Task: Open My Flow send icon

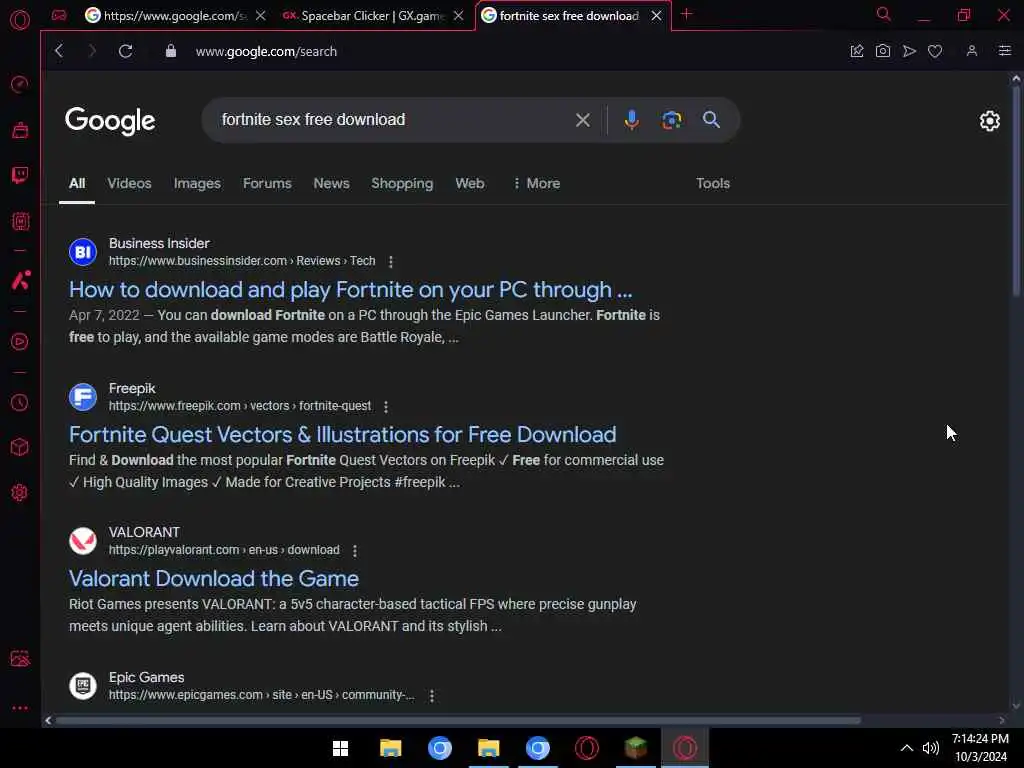Action: pyautogui.click(x=909, y=51)
